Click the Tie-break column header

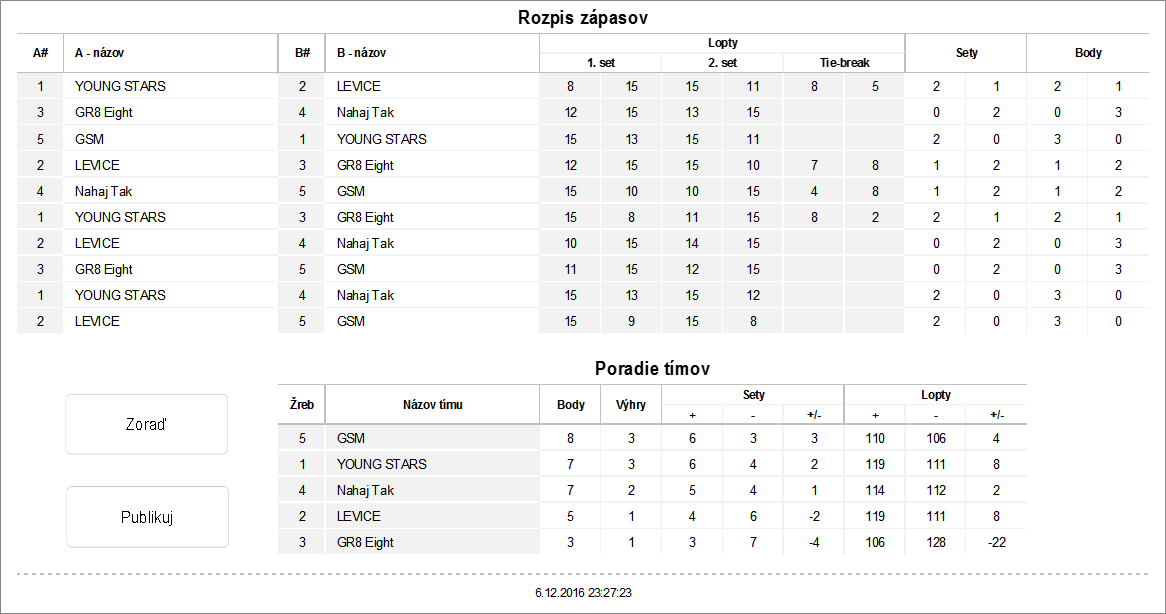[x=844, y=62]
